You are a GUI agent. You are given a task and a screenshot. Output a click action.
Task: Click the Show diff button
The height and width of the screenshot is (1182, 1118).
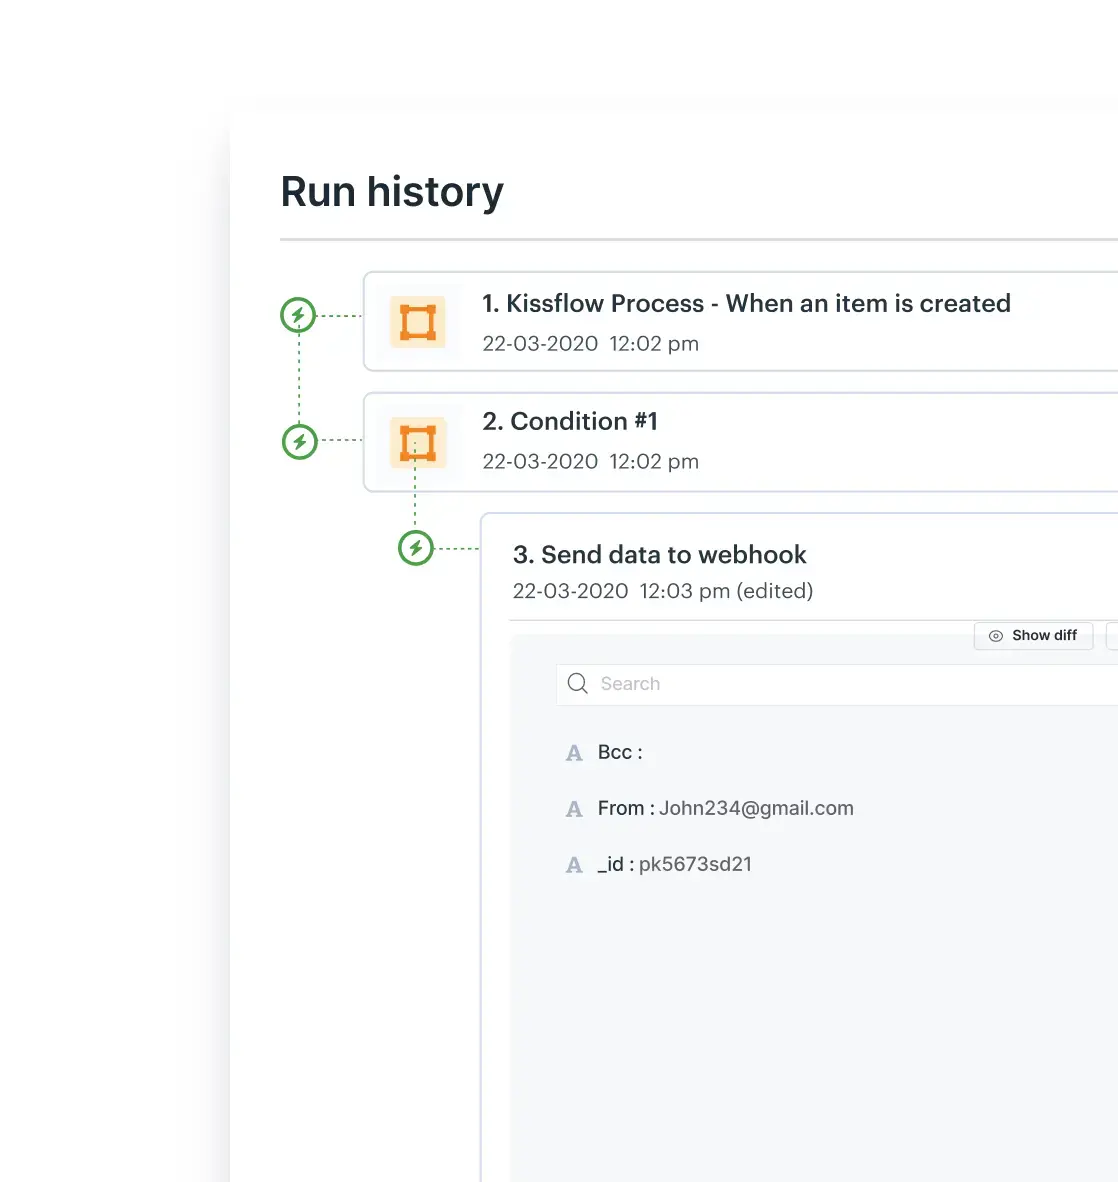click(x=1034, y=635)
